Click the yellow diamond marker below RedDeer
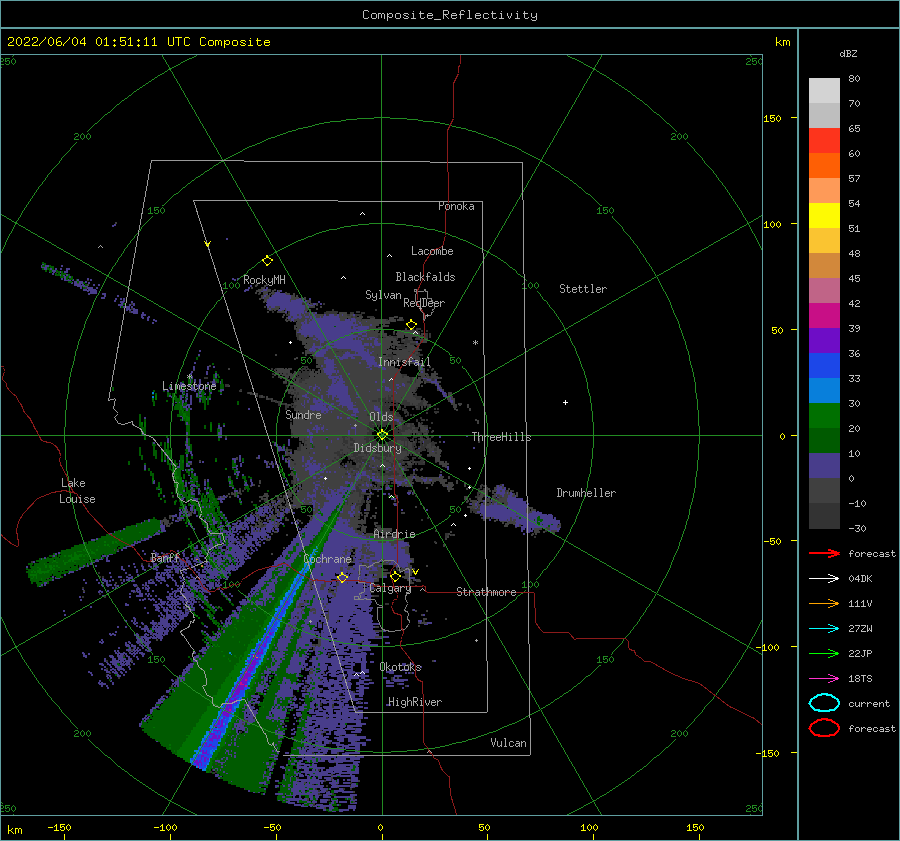The image size is (900, 841). coord(411,325)
